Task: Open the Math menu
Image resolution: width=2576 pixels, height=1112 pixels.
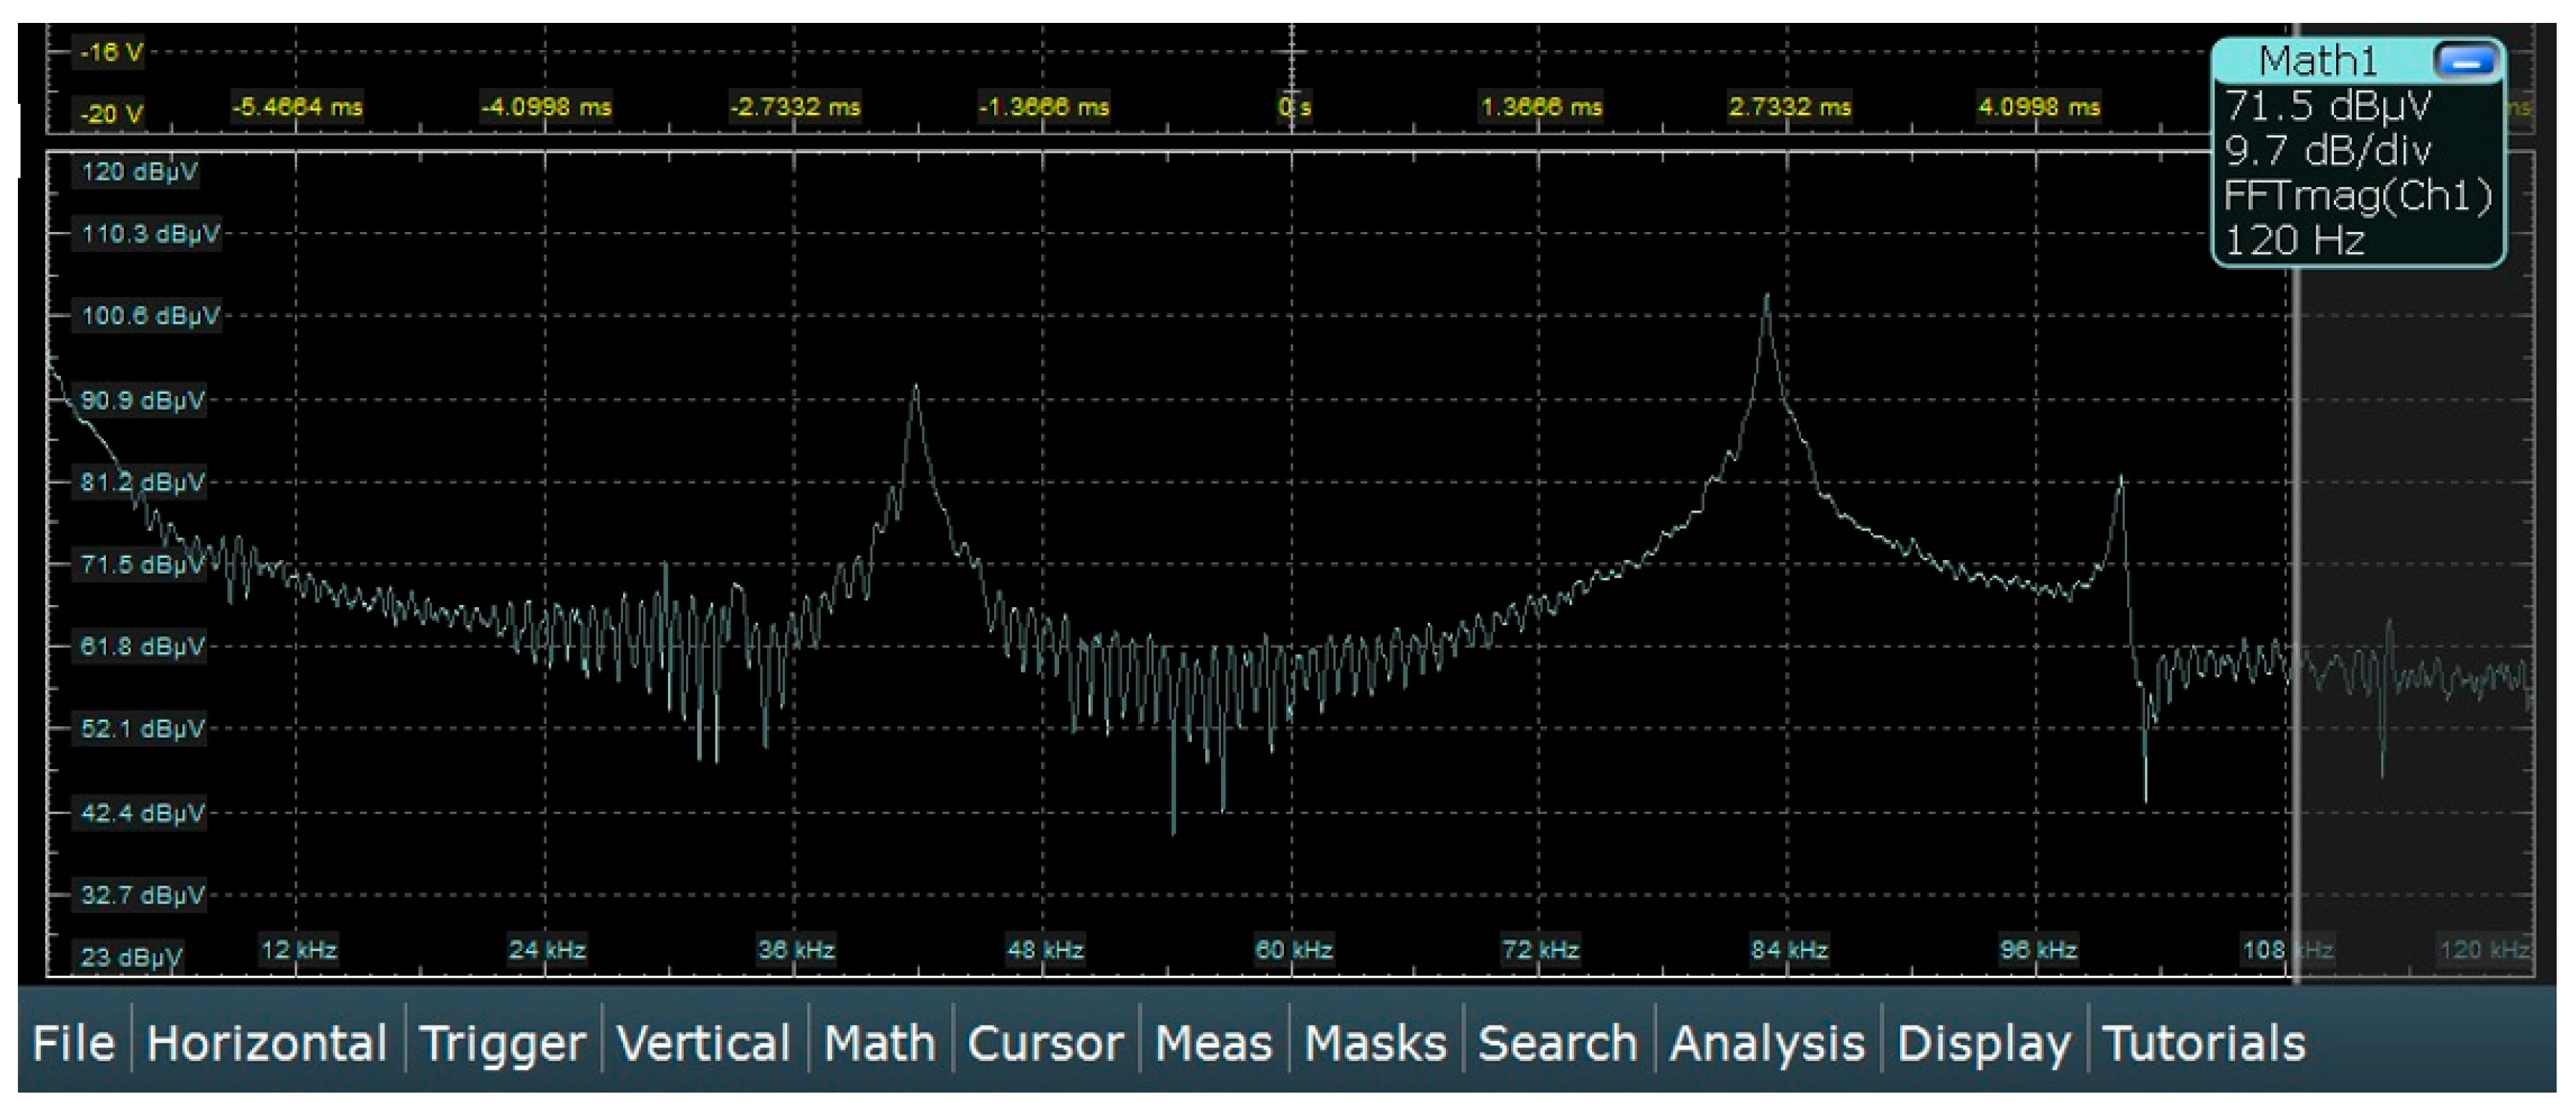Action: (879, 1043)
